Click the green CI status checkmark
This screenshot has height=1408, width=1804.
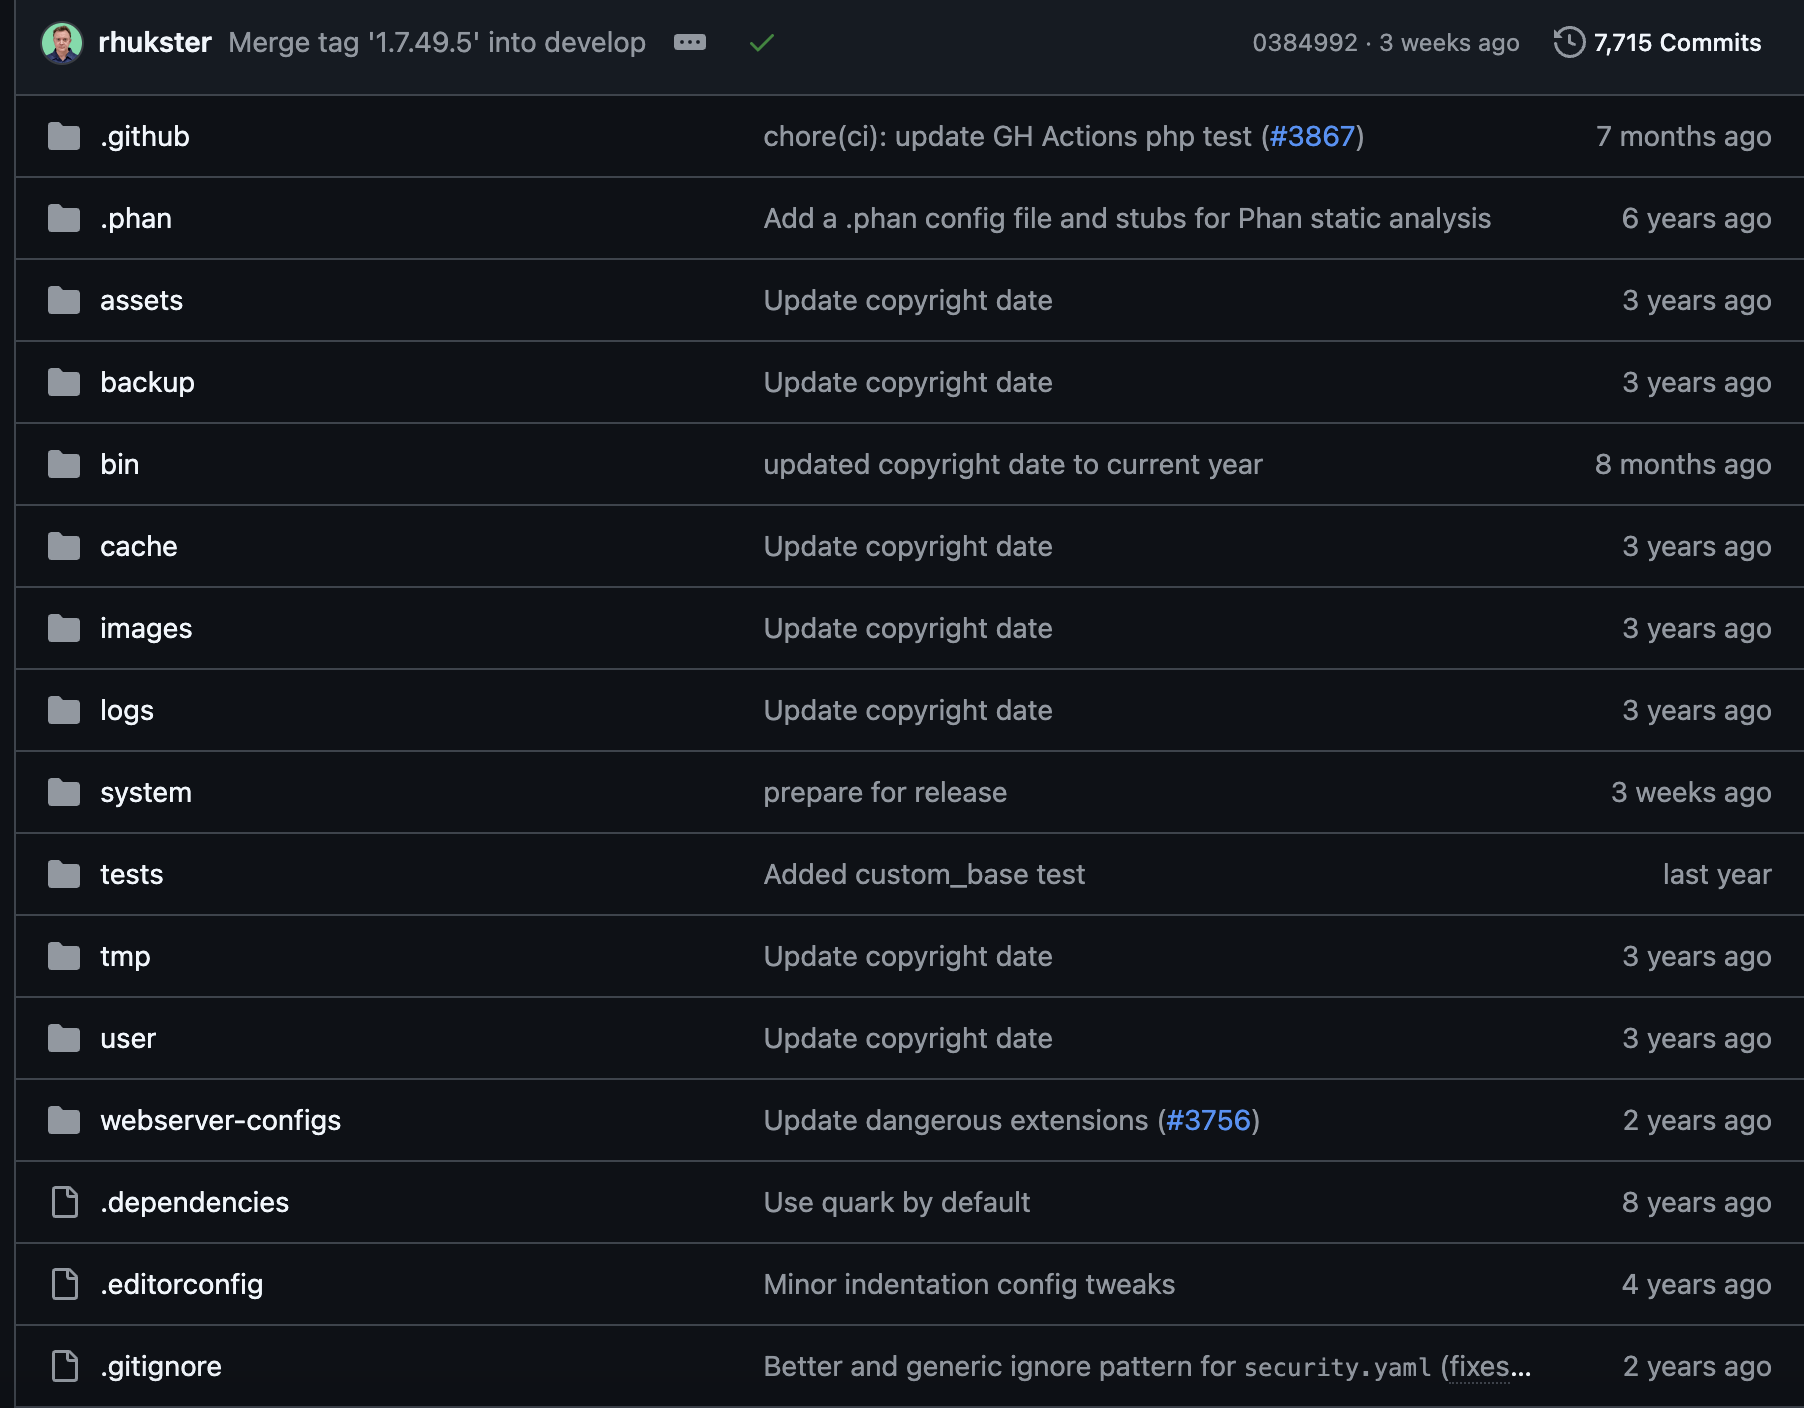[762, 42]
